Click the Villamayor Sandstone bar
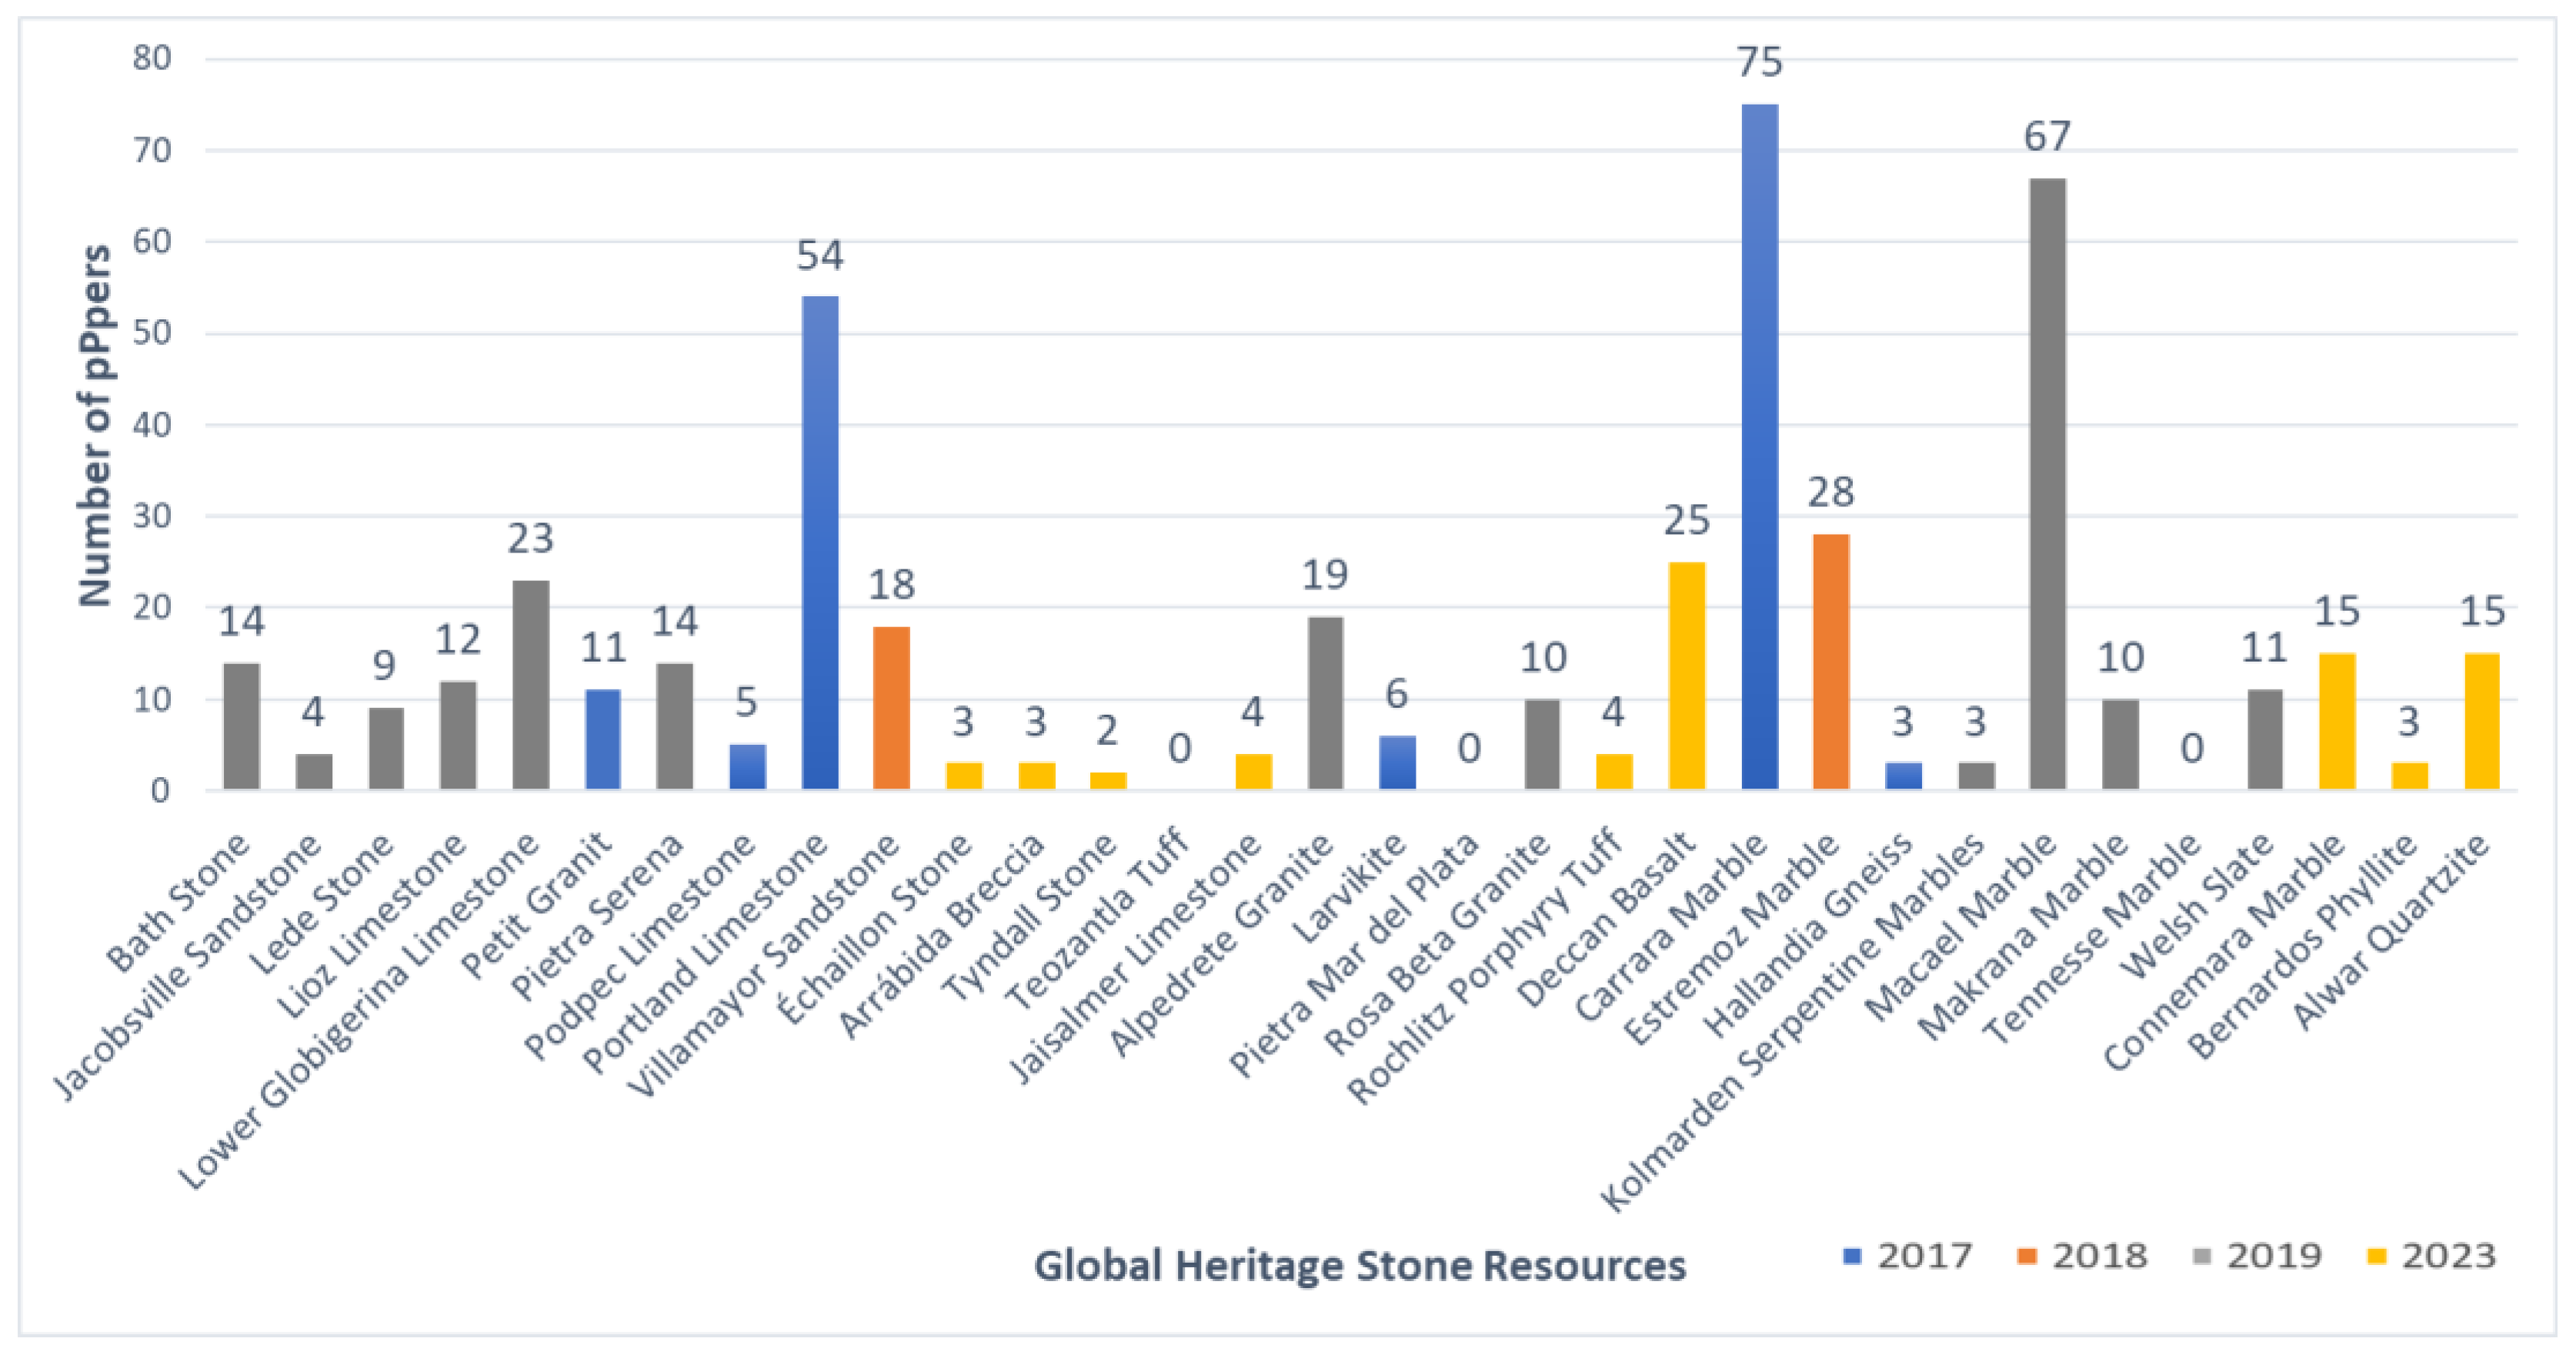The width and height of the screenshot is (2576, 1355). (891, 708)
